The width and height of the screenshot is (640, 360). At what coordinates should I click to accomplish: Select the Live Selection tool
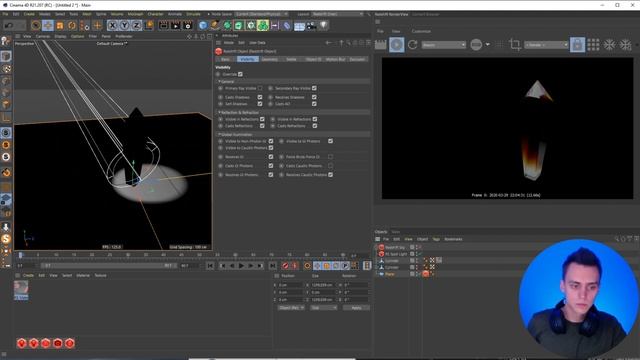(36, 26)
